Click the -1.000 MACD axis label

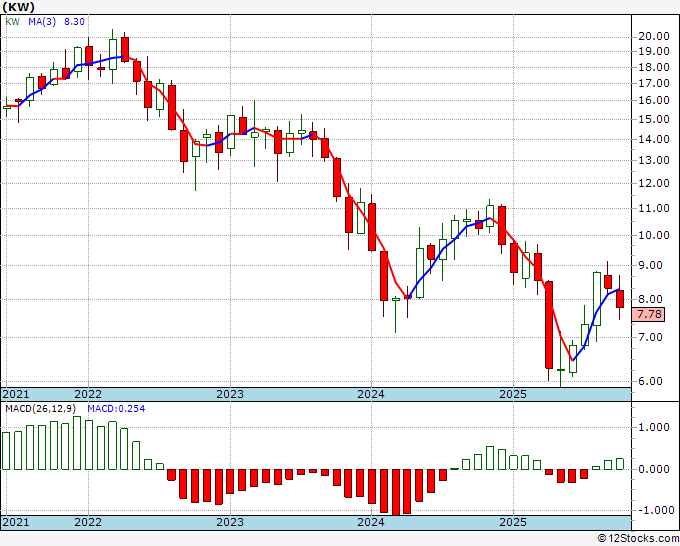tap(651, 510)
